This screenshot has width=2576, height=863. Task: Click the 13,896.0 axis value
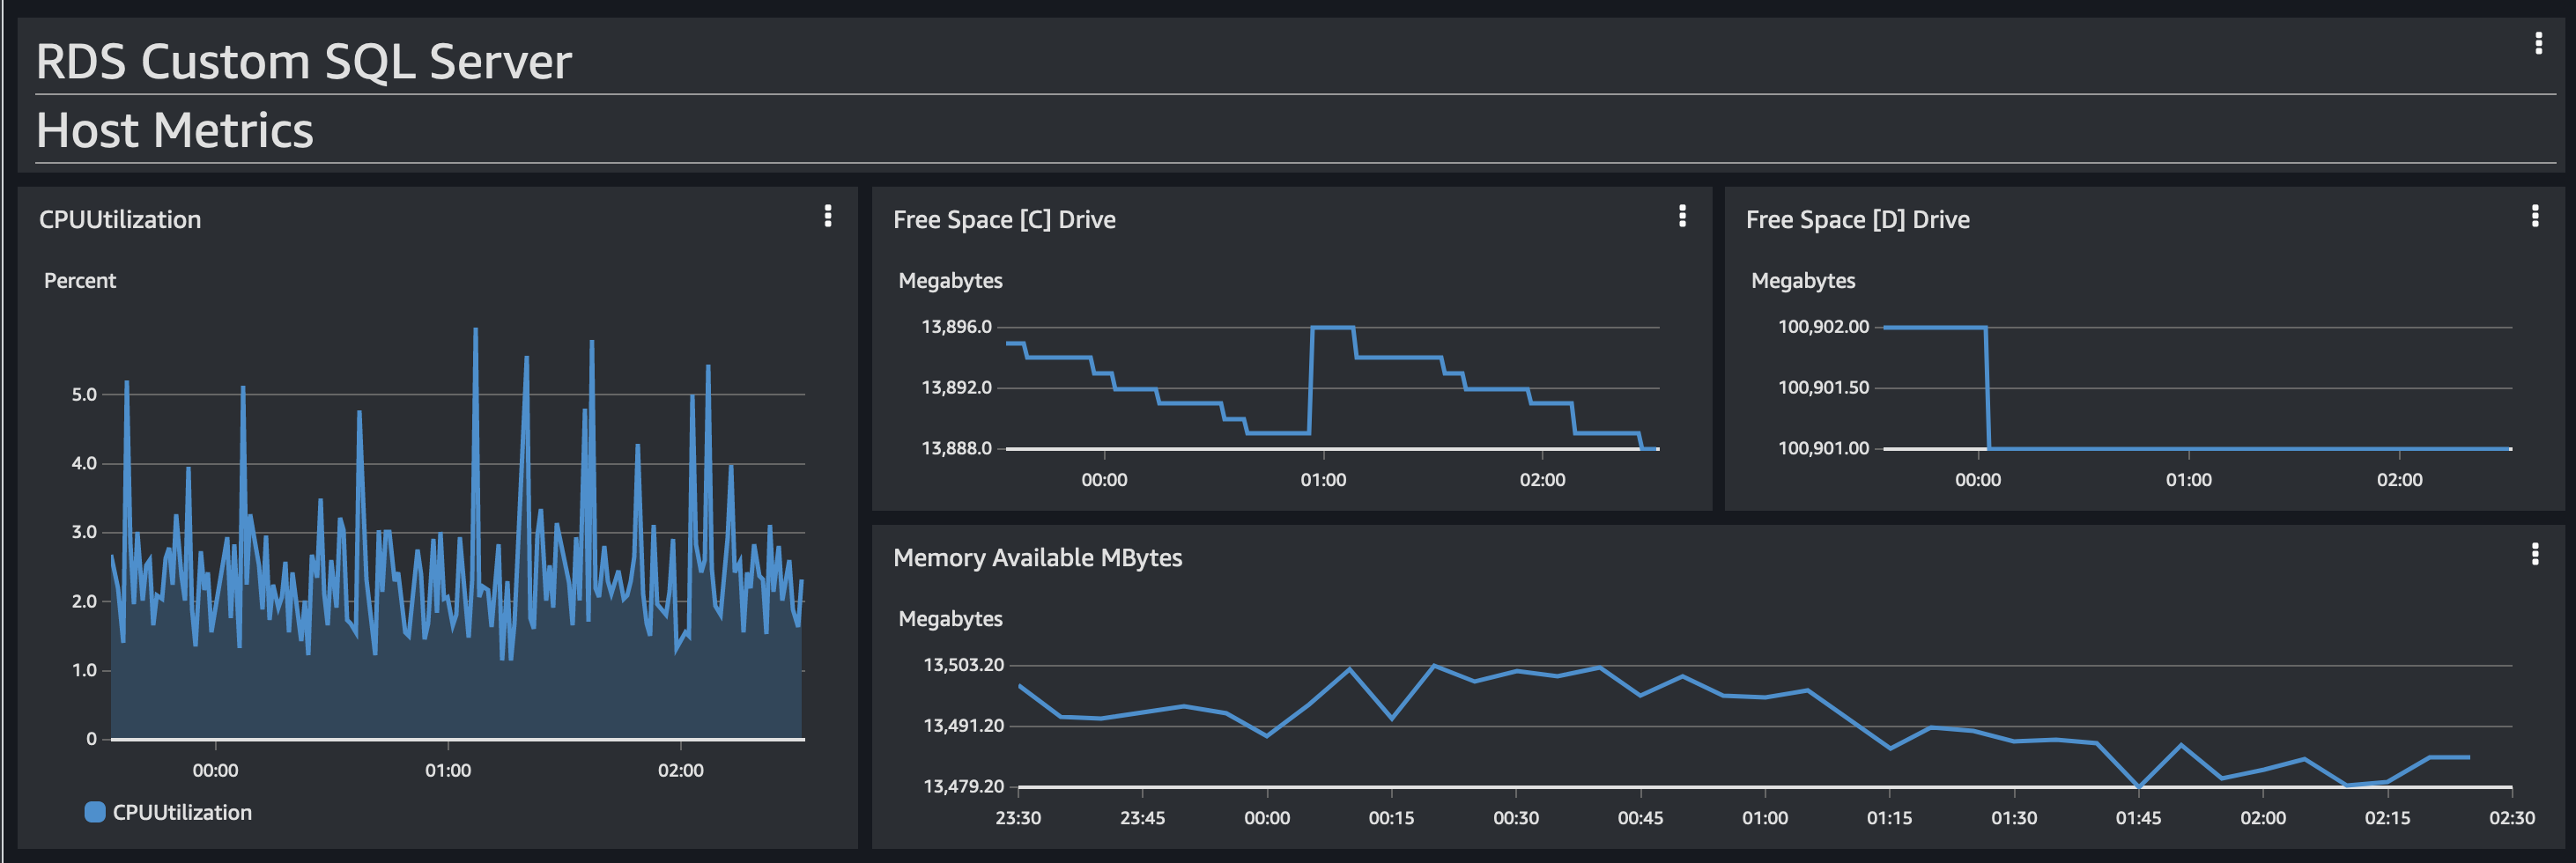tap(956, 327)
